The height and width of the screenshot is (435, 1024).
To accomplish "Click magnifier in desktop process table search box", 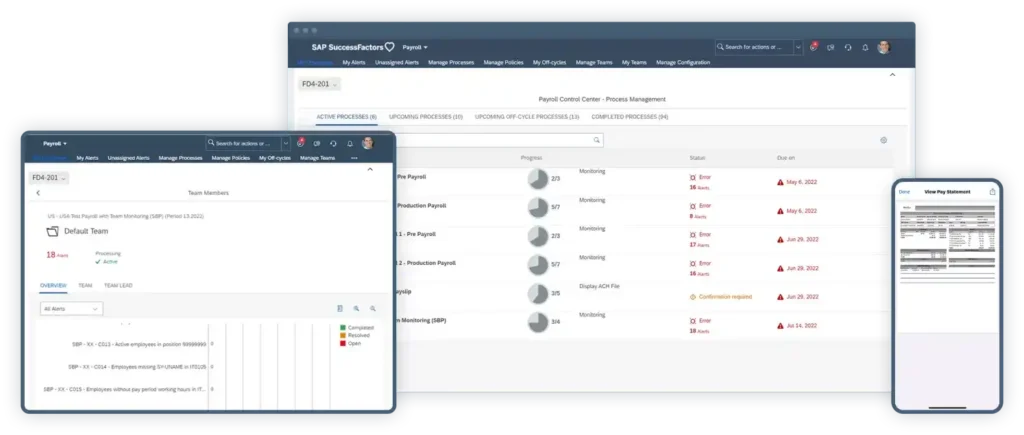I will pos(596,140).
